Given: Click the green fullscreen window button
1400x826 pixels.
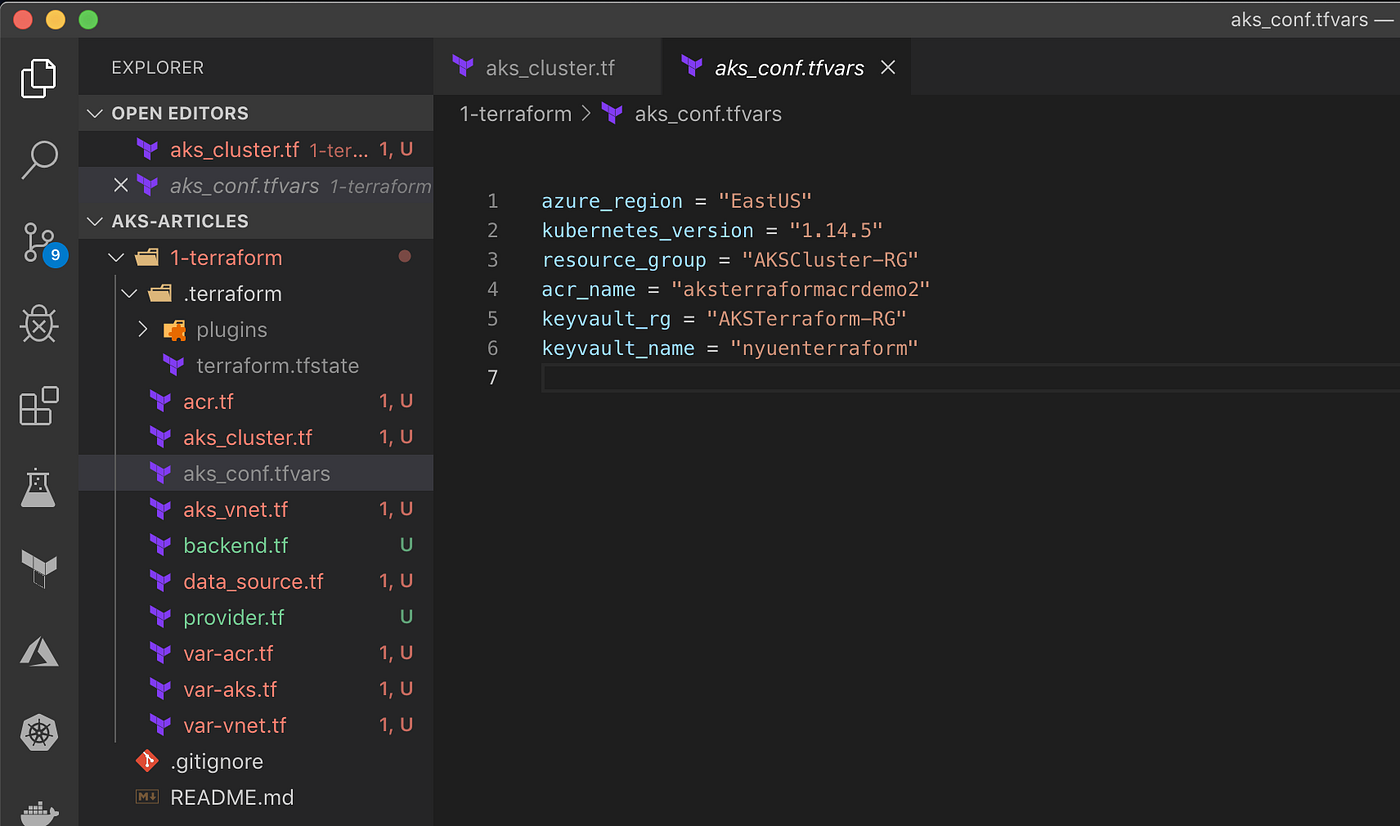Looking at the screenshot, I should (87, 19).
